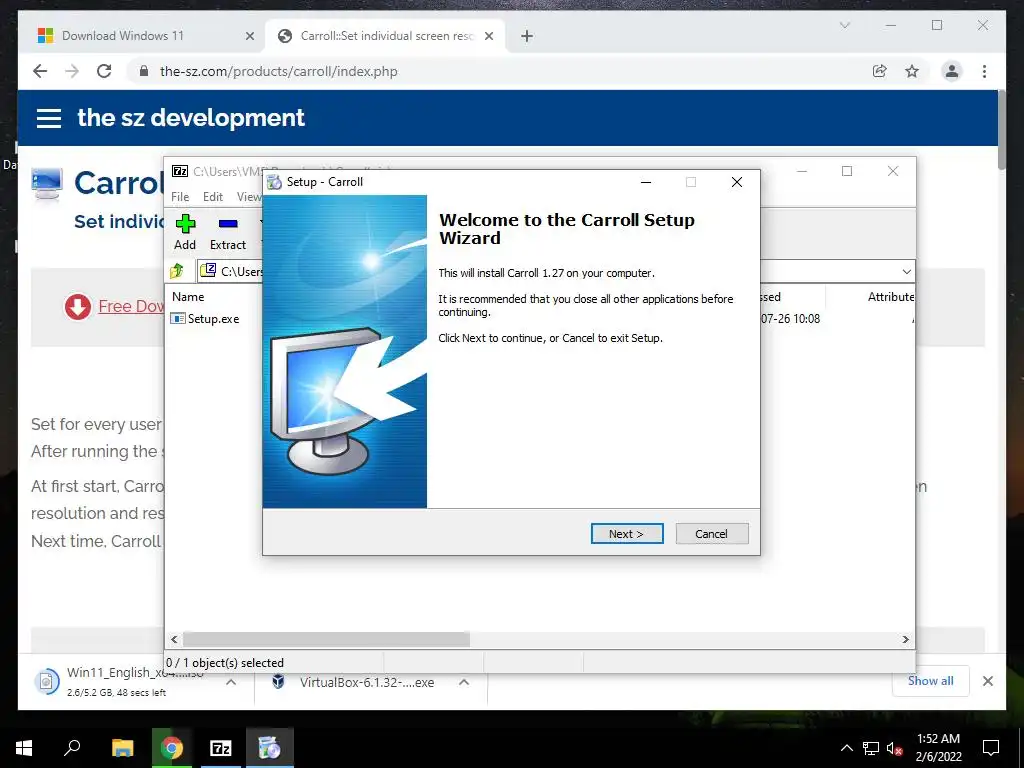Click the Carroll setup taskbar icon
Image resolution: width=1024 pixels, height=768 pixels.
tap(270, 748)
